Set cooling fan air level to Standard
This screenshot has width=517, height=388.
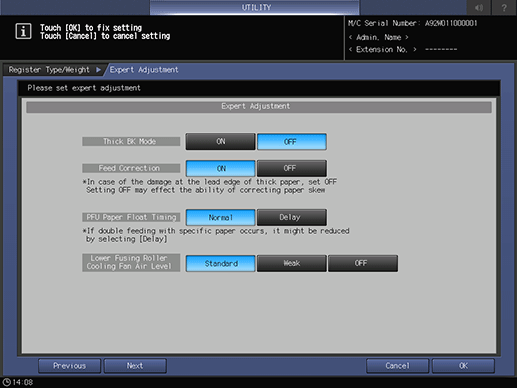[x=220, y=263]
